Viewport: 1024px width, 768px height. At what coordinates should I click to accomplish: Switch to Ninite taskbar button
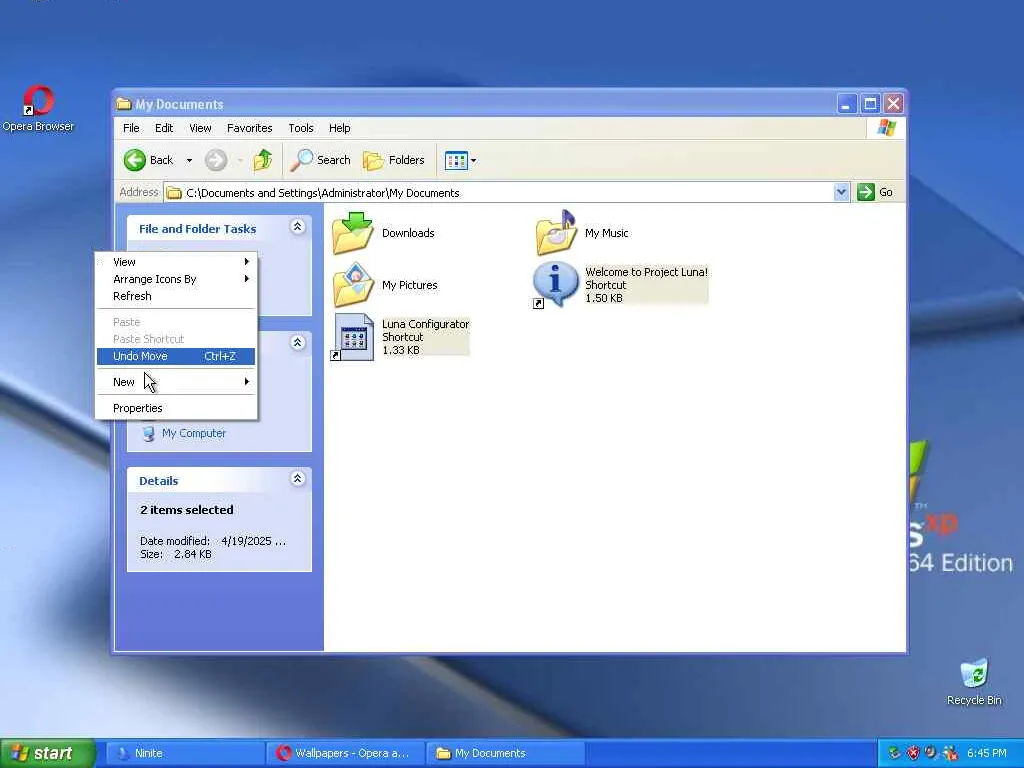coord(184,753)
